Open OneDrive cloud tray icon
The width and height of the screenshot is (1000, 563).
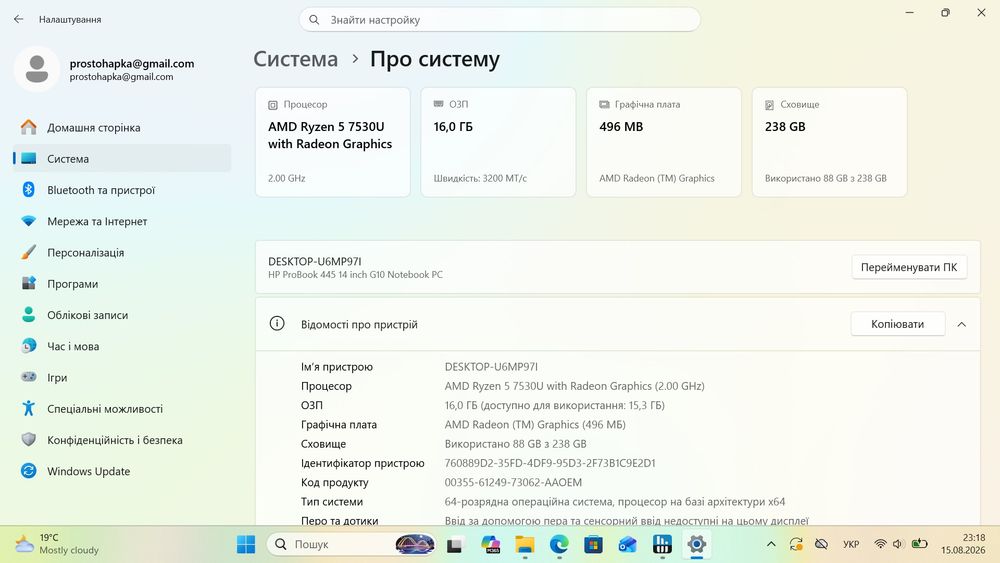821,544
